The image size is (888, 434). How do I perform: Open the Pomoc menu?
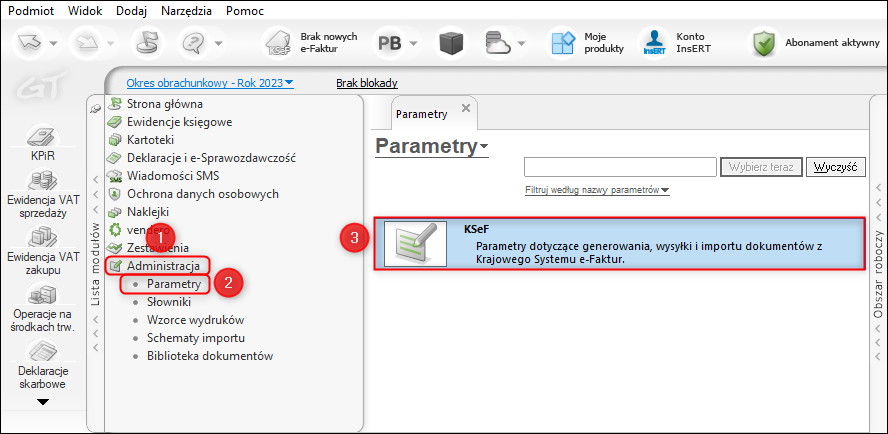[x=244, y=11]
